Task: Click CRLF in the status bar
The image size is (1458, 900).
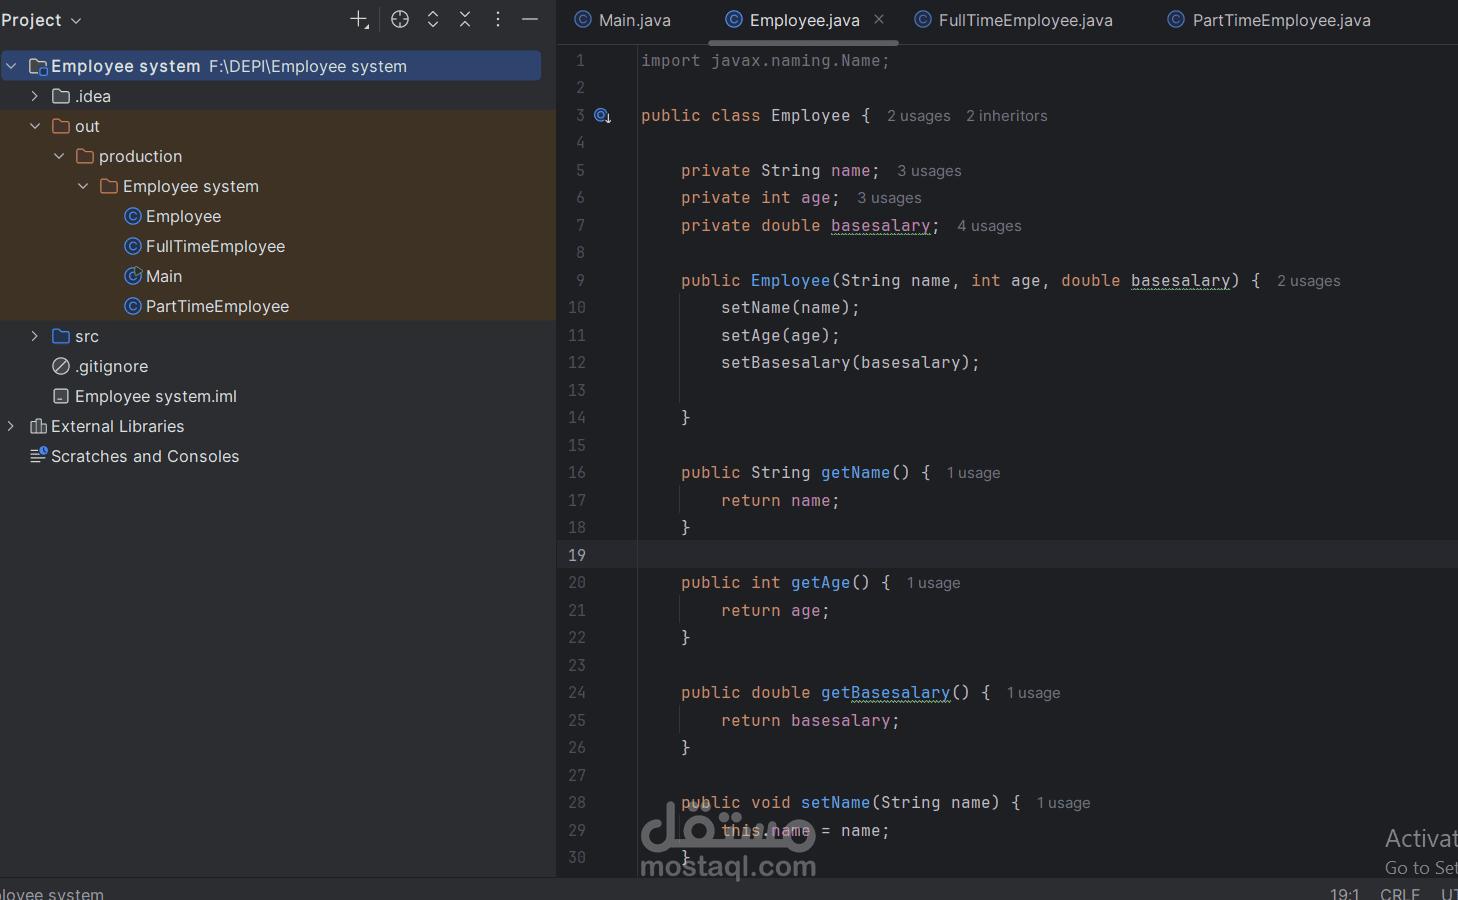Action: point(1398,893)
